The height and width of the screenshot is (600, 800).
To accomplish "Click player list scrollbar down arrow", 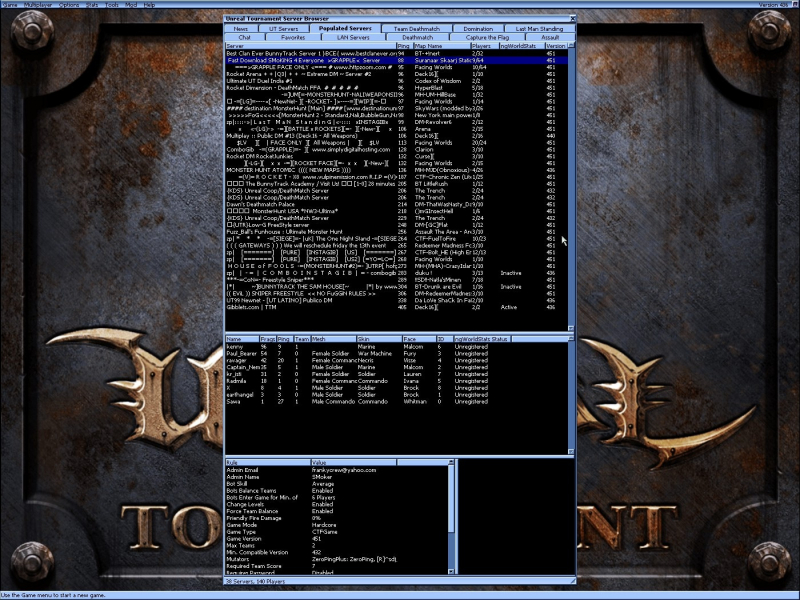I will point(571,452).
